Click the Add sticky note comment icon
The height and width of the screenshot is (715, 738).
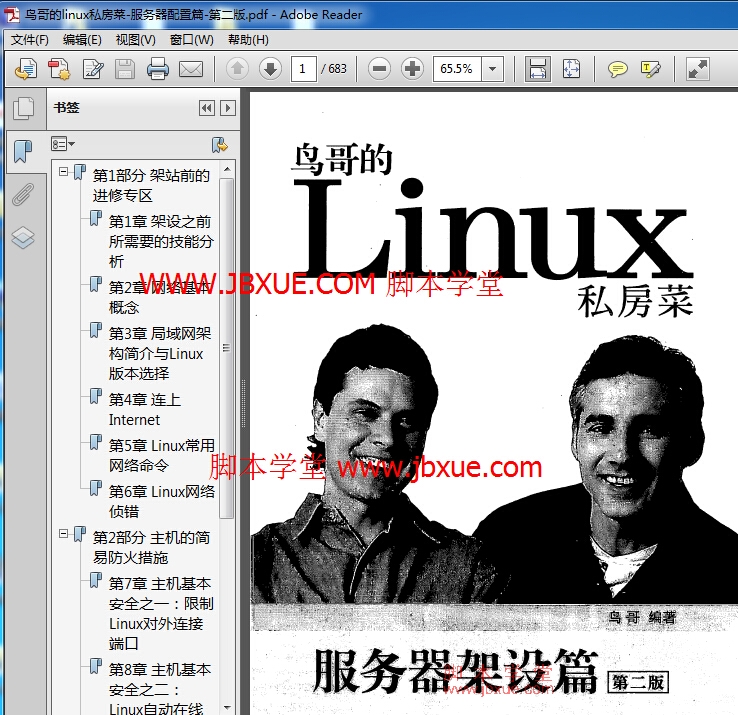[x=618, y=69]
